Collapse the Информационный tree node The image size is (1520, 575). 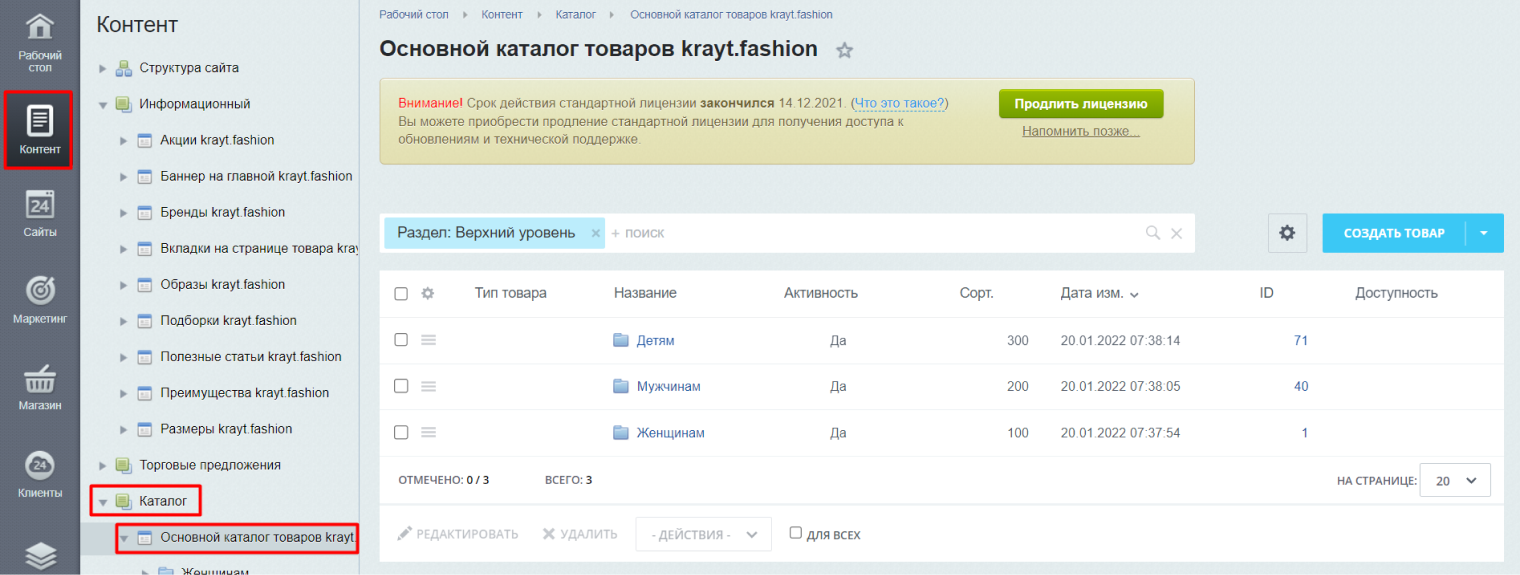[102, 104]
